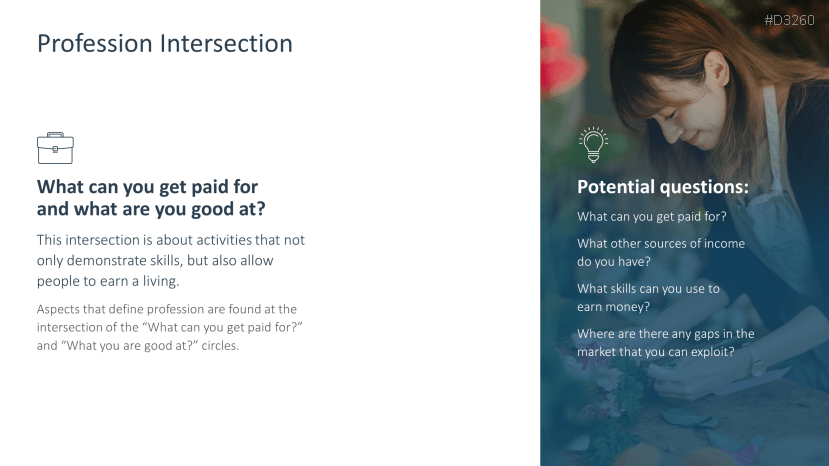Image resolution: width=829 pixels, height=466 pixels.
Task: Click the briefcase icon
Action: tap(55, 148)
